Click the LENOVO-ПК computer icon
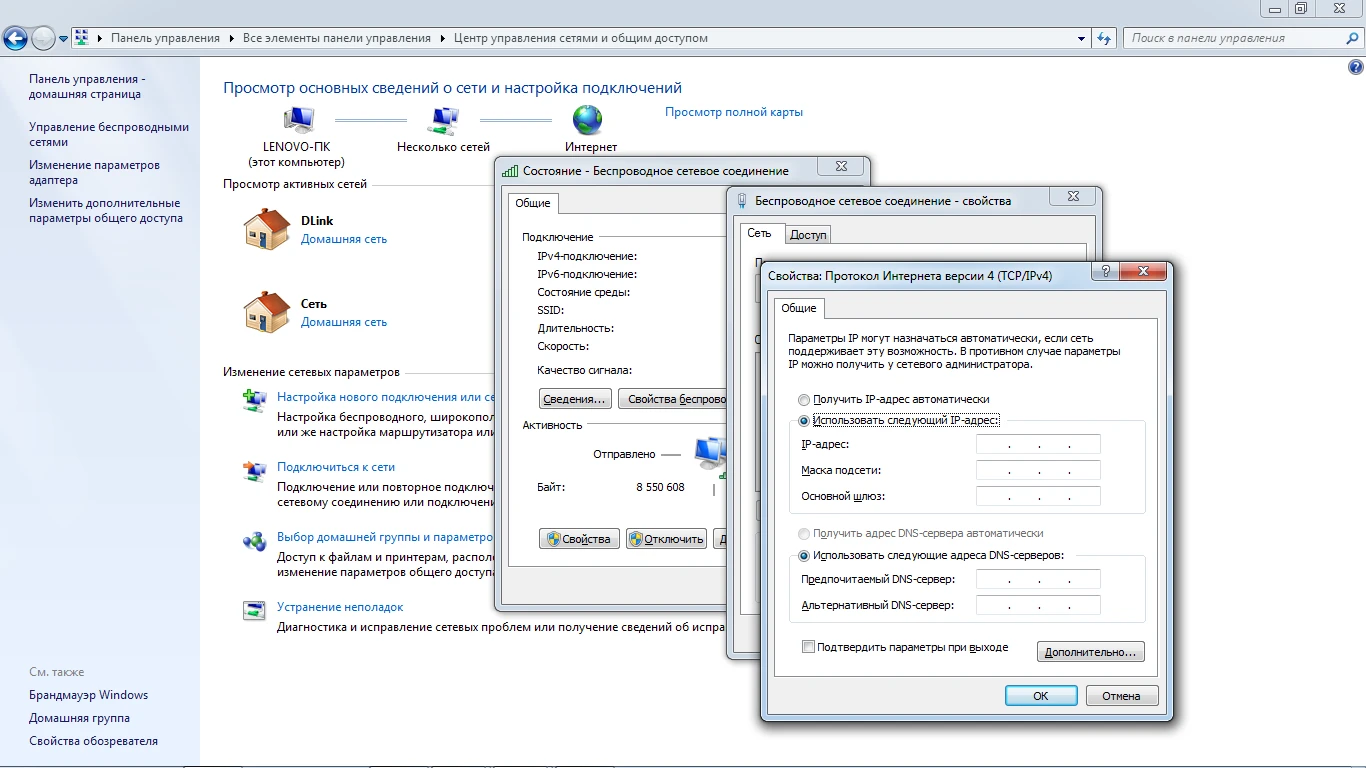 tap(296, 121)
